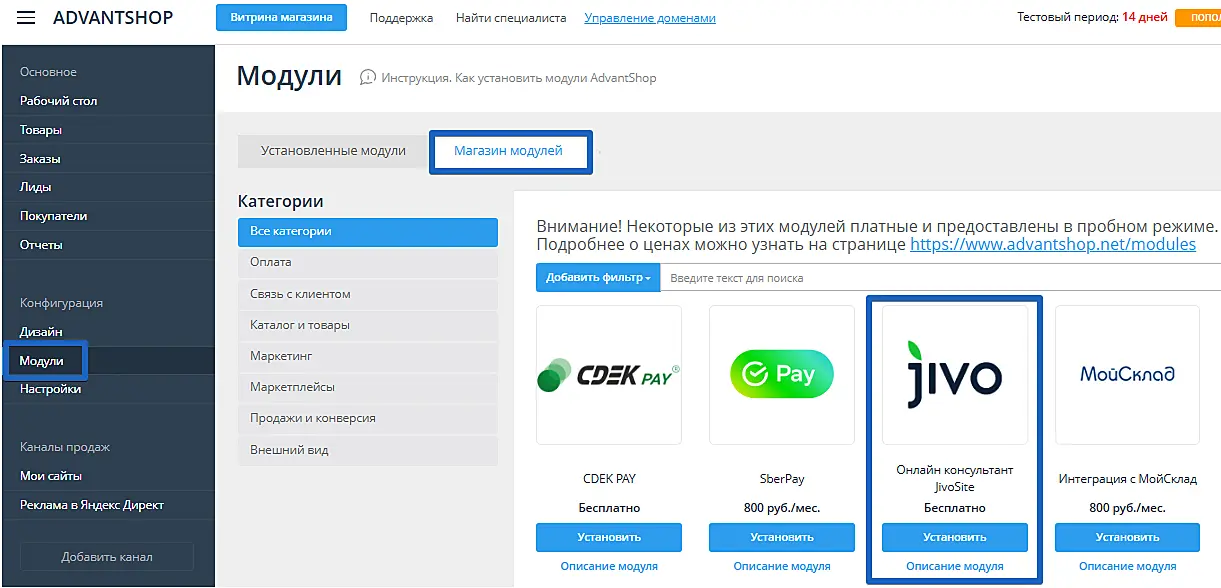The image size is (1221, 588).
Task: Open the hamburger menu icon
Action: pyautogui.click(x=26, y=18)
